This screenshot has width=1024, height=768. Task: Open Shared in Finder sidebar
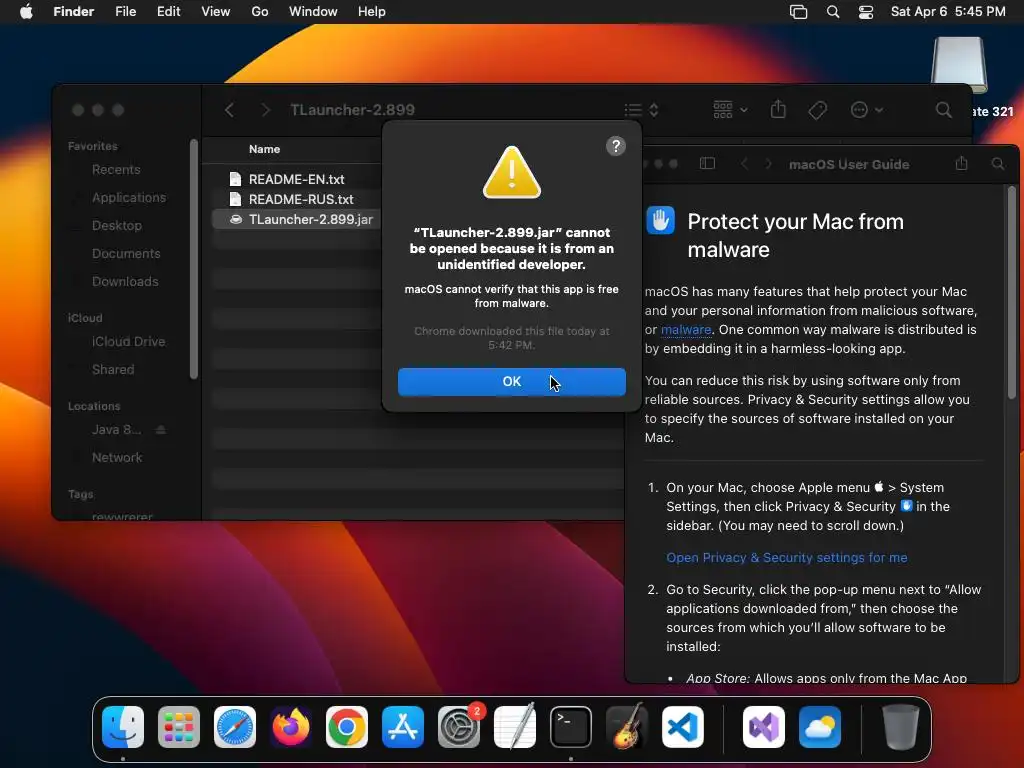113,370
